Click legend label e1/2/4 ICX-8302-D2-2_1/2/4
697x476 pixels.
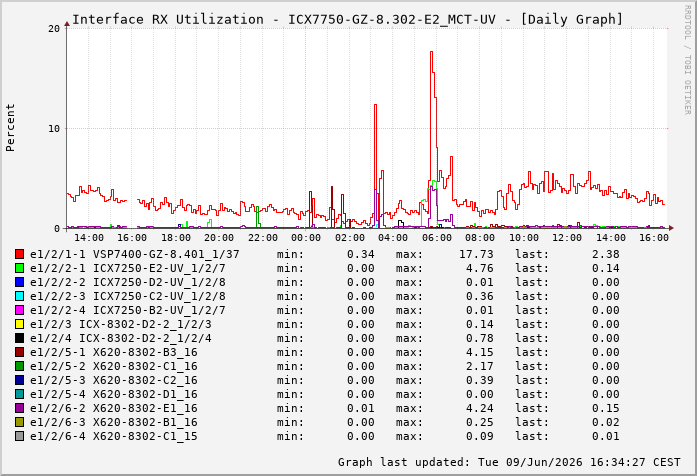pyautogui.click(x=120, y=338)
